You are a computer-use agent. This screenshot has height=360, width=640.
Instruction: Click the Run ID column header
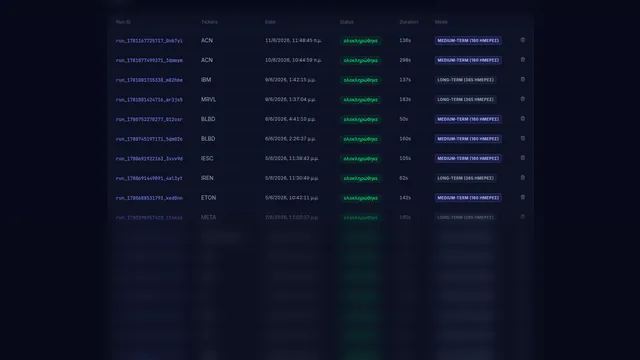[x=123, y=22]
